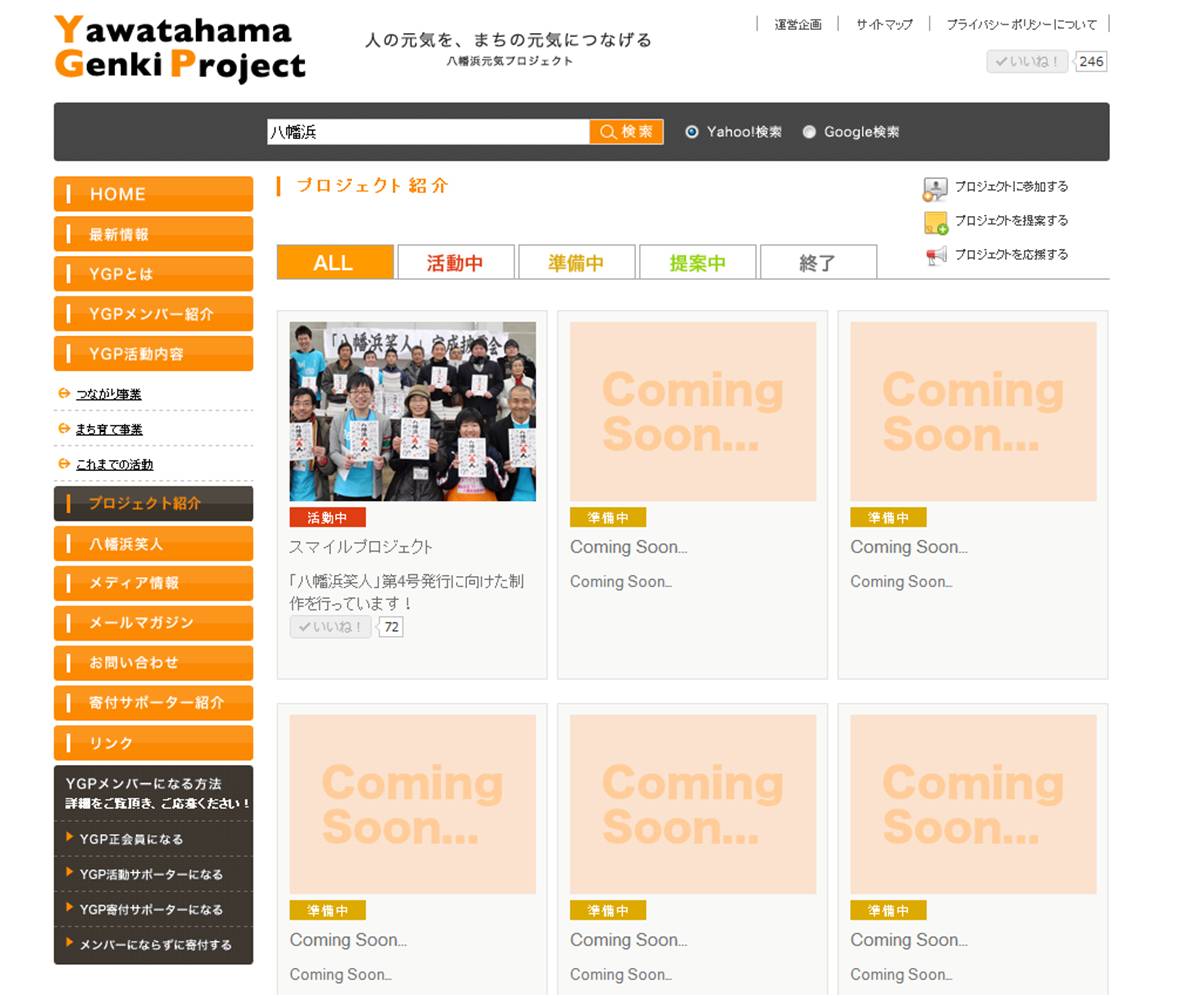
Task: Click the arrow icon beside これまでの活動
Action: (64, 464)
